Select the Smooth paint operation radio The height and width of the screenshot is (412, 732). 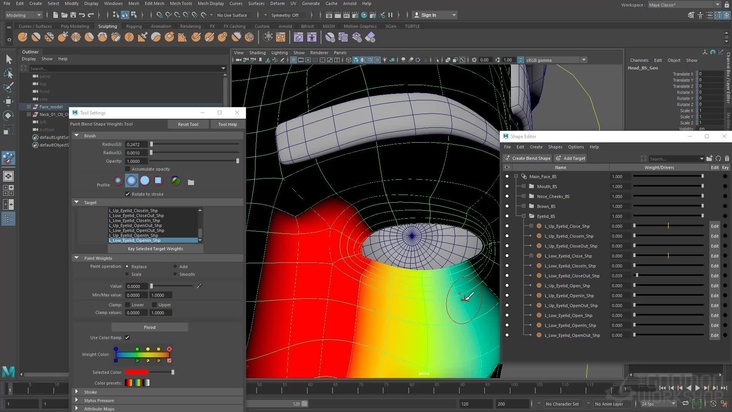[175, 274]
